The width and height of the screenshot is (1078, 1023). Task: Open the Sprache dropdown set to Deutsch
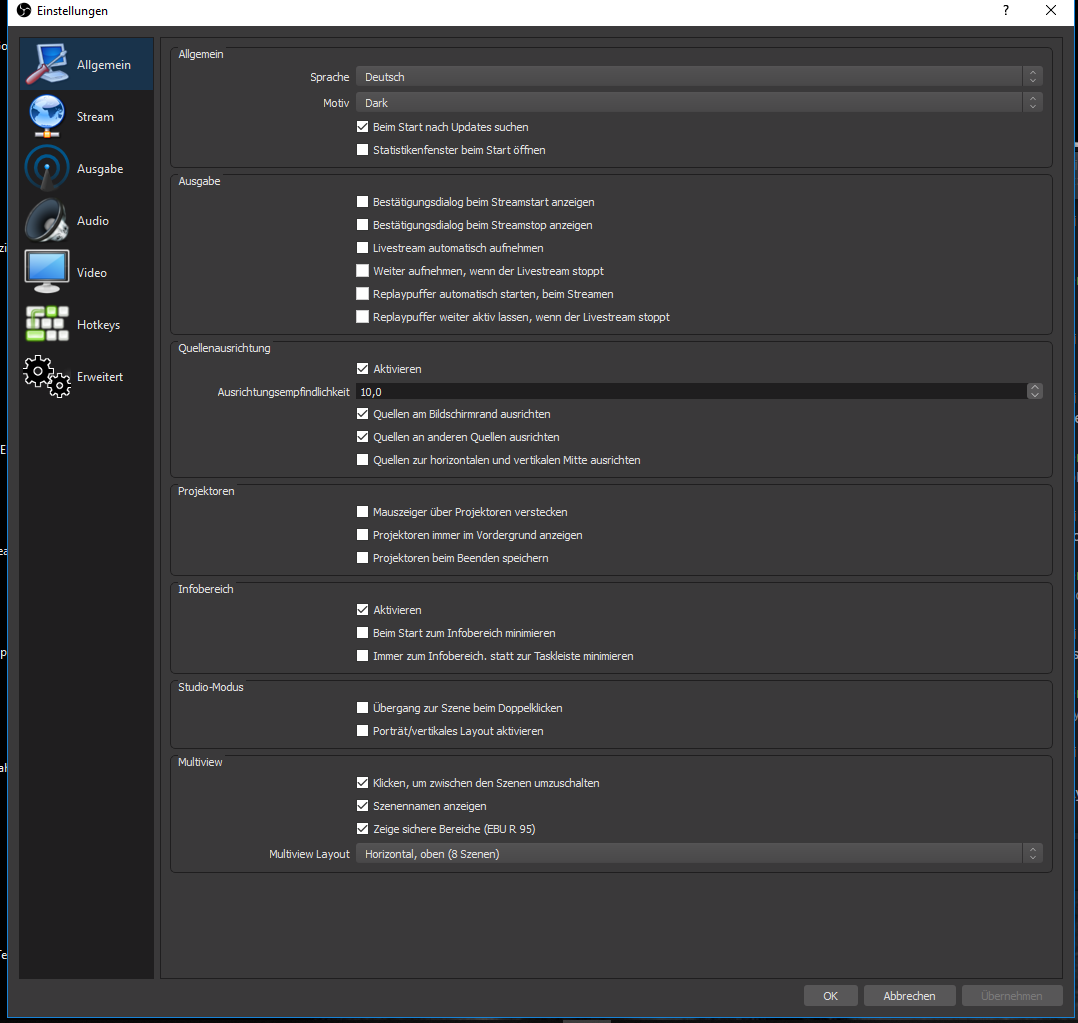pyautogui.click(x=699, y=76)
